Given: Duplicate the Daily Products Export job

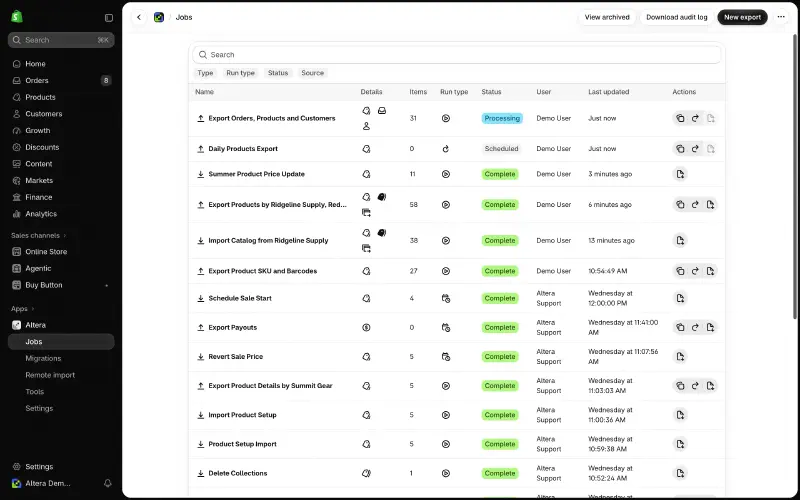Looking at the screenshot, I should click(680, 149).
